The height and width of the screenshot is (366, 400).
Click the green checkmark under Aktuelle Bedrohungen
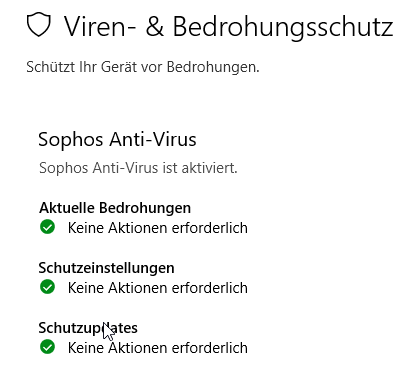click(x=47, y=227)
